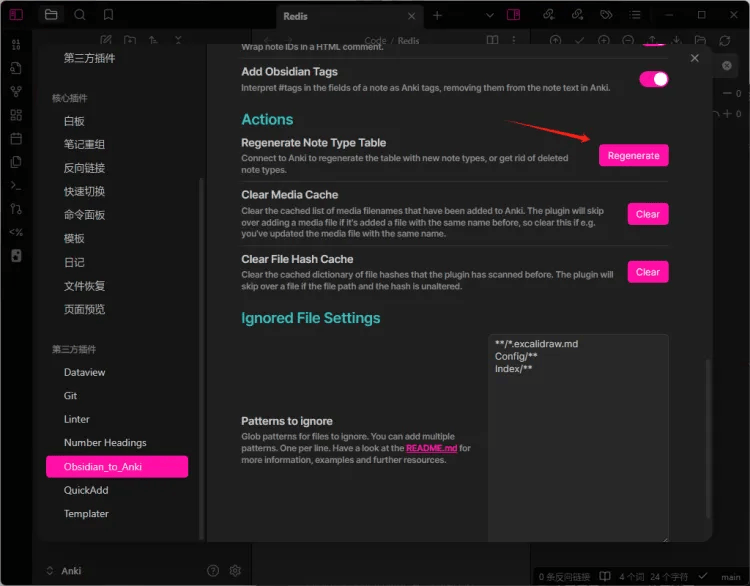The height and width of the screenshot is (586, 750).
Task: Open the bookmarks icon in top bar
Action: tap(108, 15)
